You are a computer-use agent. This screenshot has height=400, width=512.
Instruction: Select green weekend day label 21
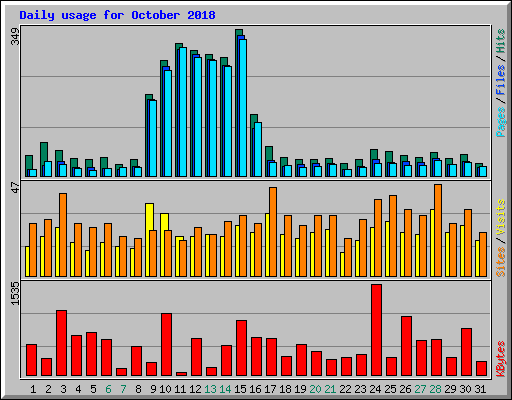click(330, 389)
